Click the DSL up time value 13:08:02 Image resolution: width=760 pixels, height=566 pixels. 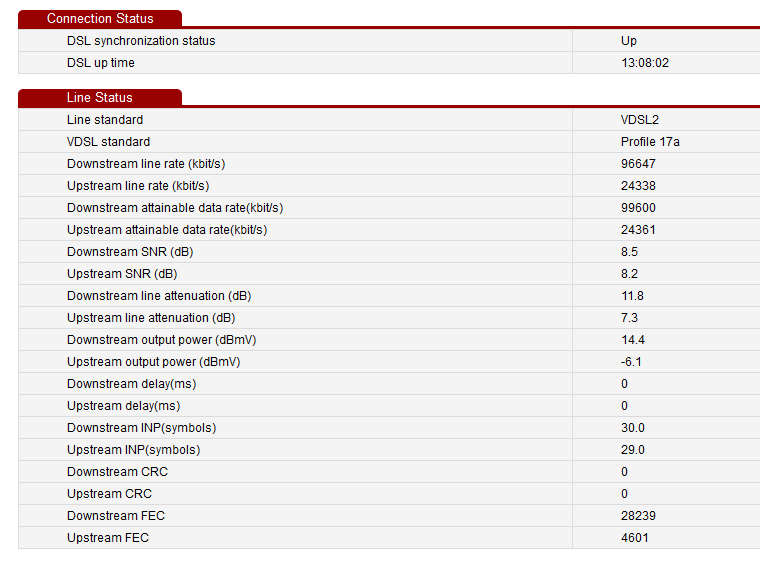pyautogui.click(x=644, y=63)
